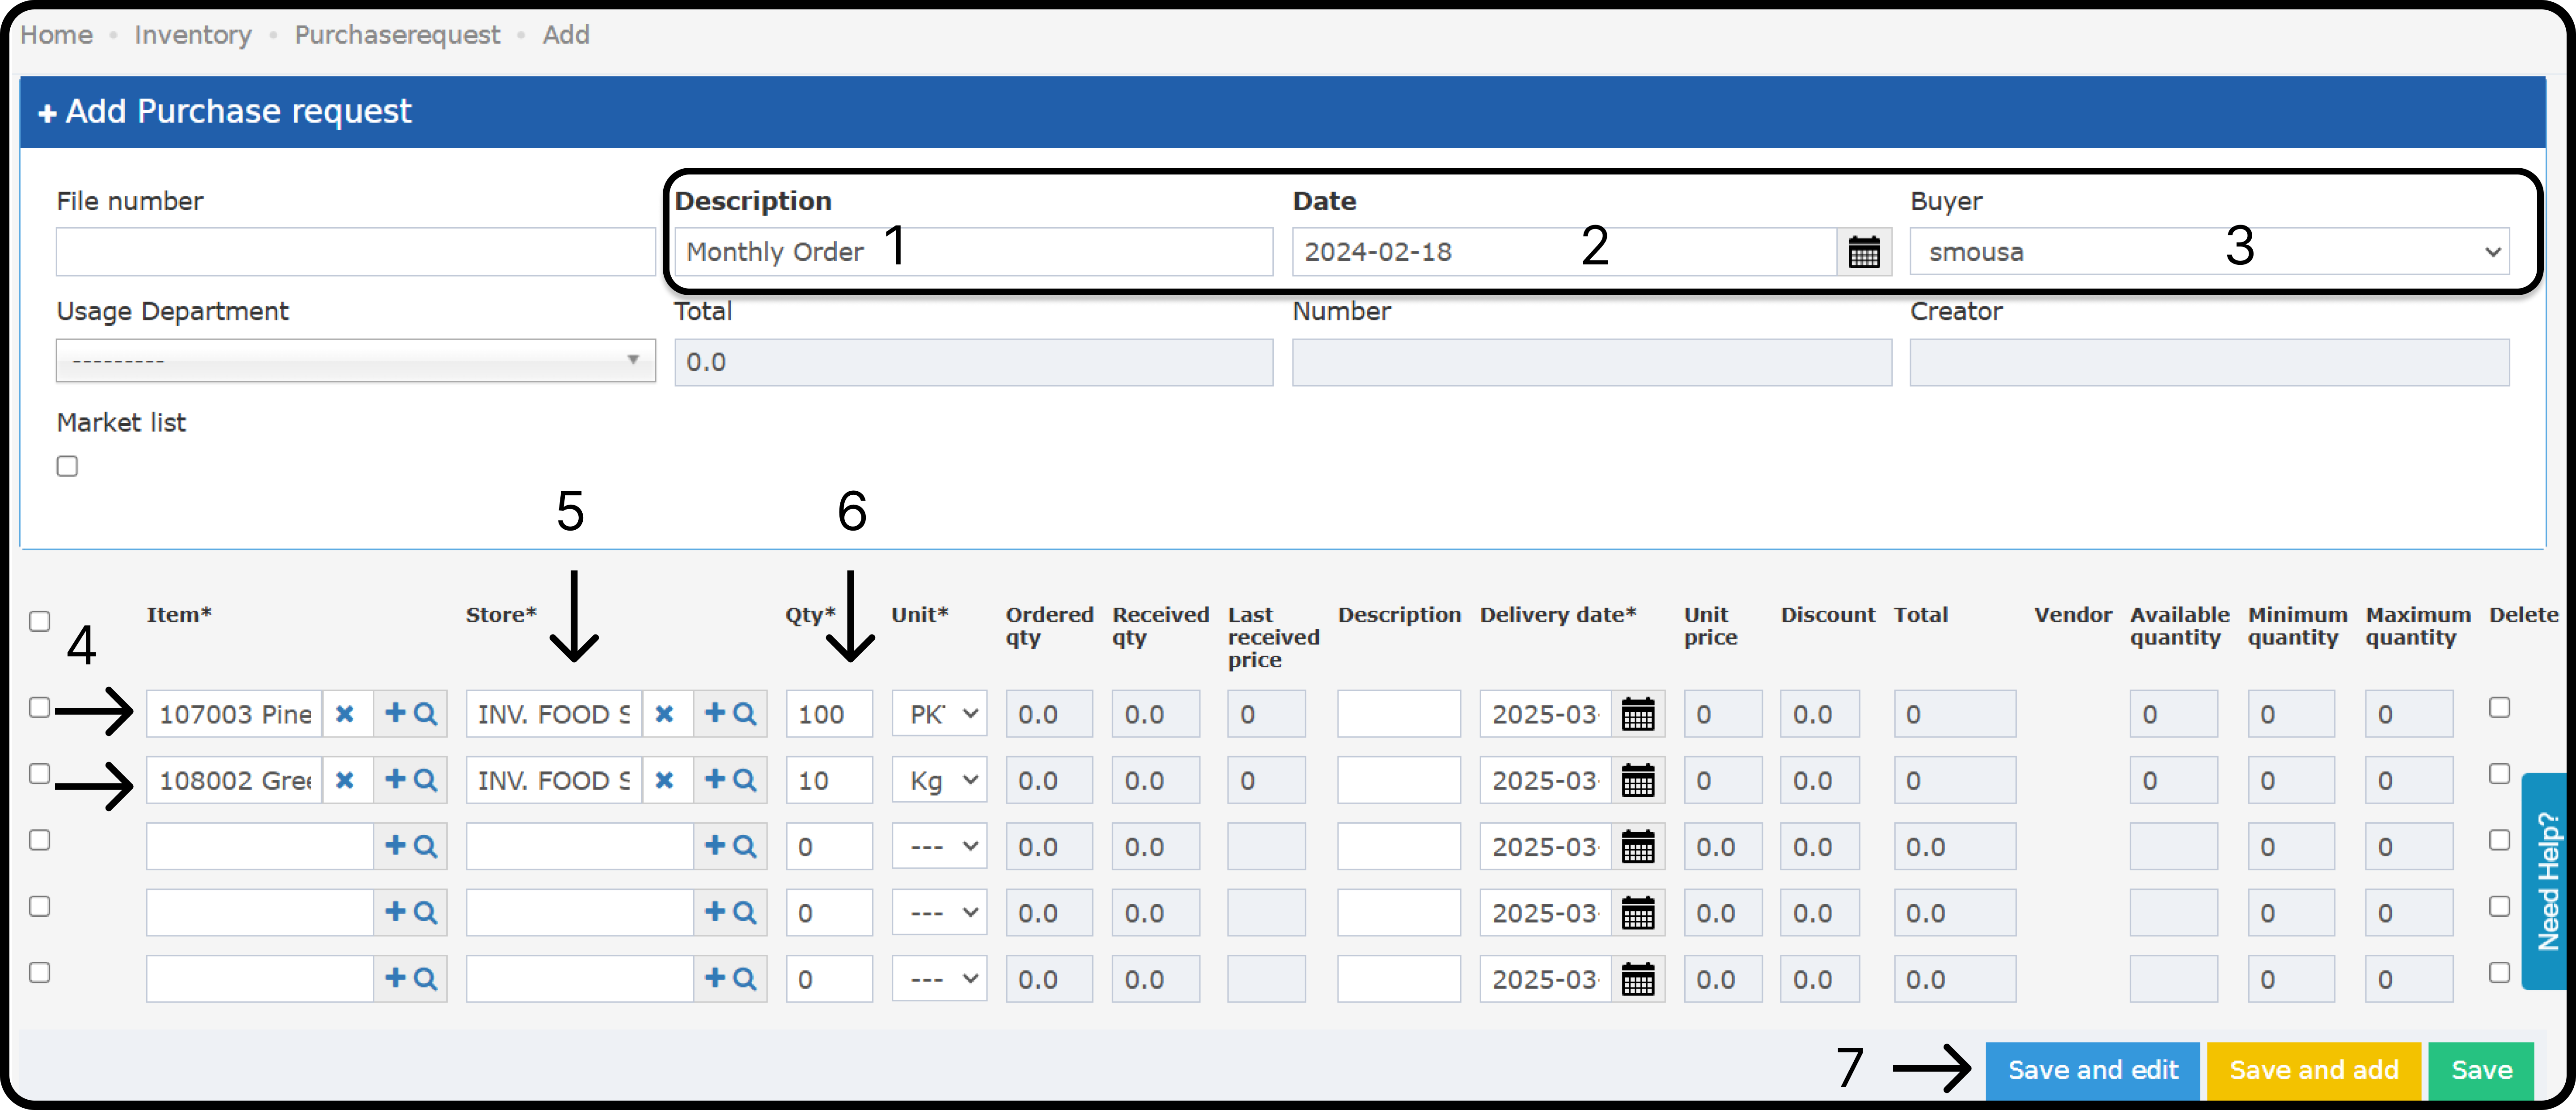
Task: Select the row checkbox of the fourth line row
Action: tap(40, 906)
